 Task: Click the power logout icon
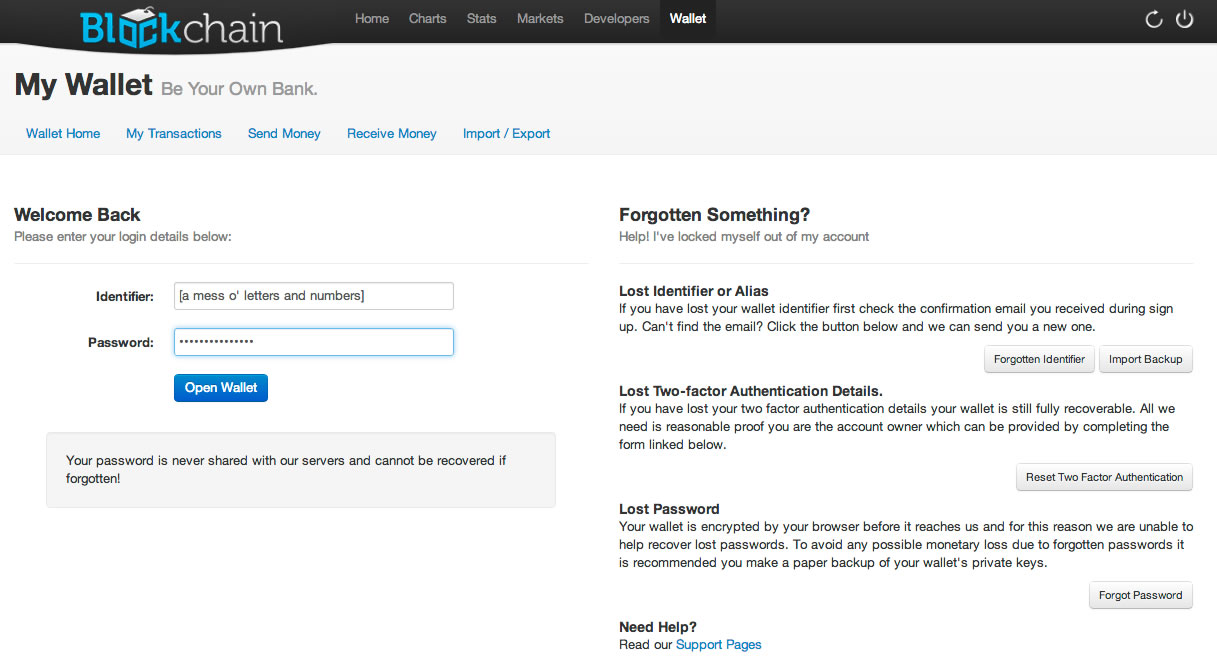pos(1185,19)
